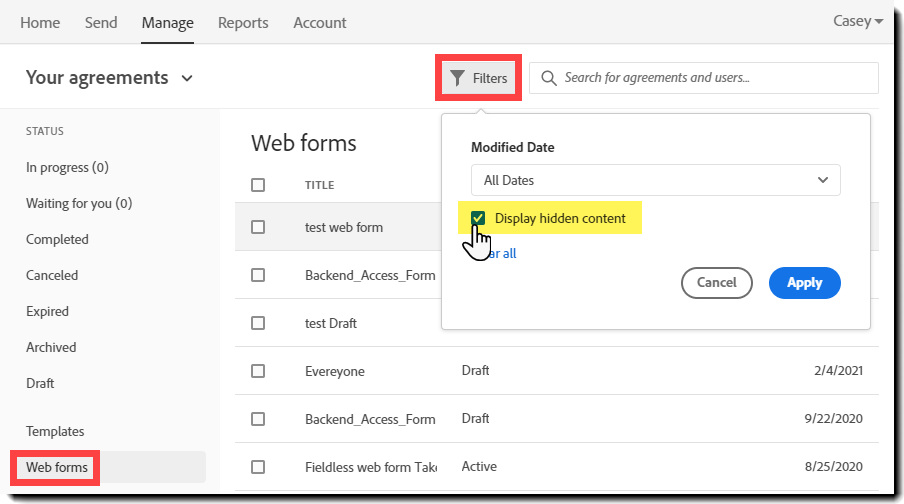Switch to the Send tab
The width and height of the screenshot is (904, 504).
click(101, 22)
